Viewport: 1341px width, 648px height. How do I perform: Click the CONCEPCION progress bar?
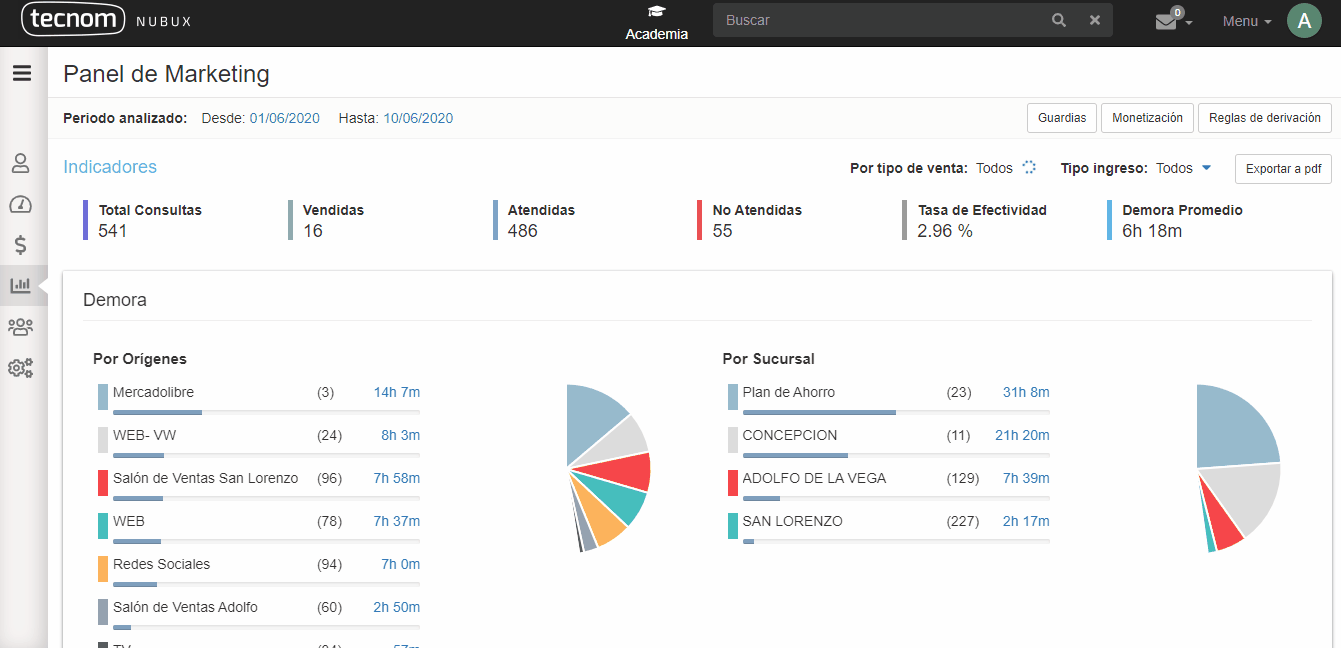[896, 455]
